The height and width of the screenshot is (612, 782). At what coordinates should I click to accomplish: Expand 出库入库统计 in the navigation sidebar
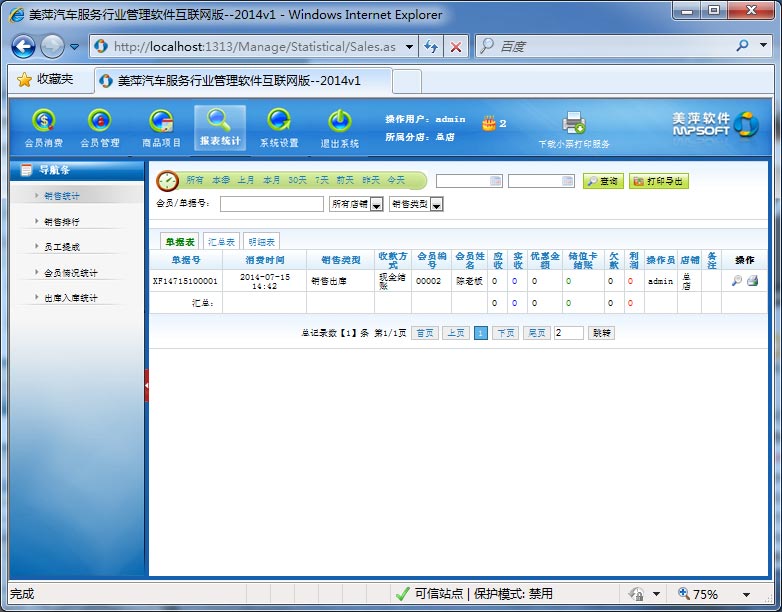click(70, 298)
